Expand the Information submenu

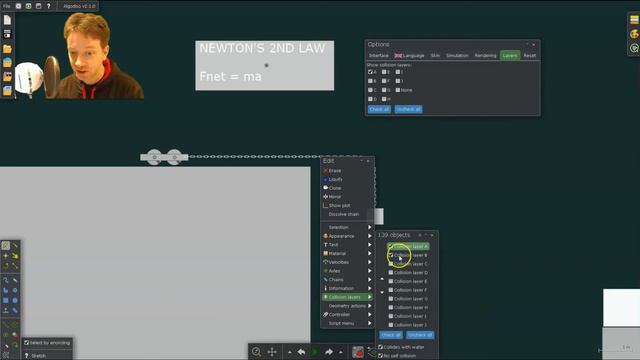347,288
